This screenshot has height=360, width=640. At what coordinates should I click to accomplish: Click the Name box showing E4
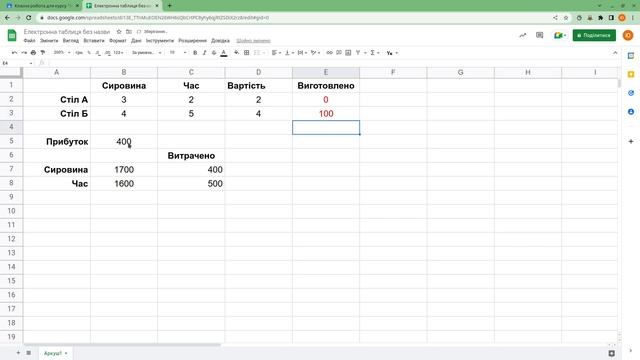(17, 63)
